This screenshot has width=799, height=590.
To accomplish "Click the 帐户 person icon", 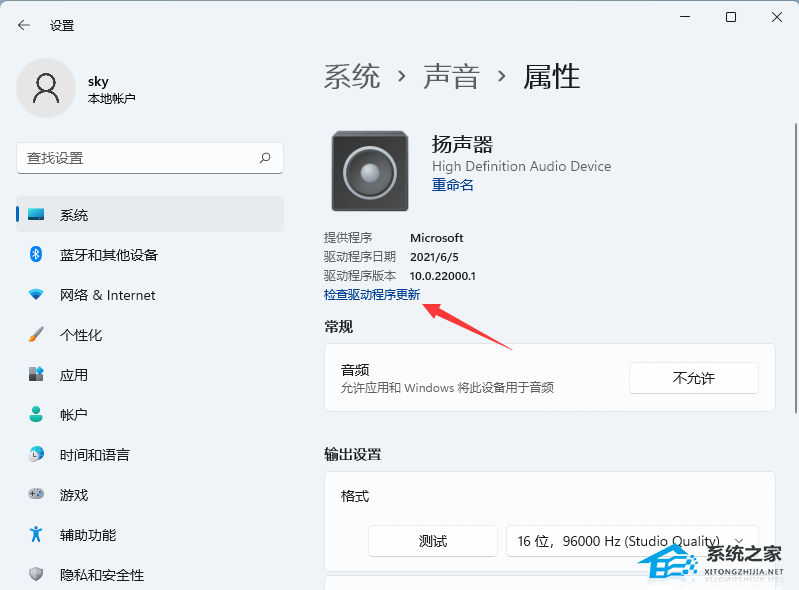I will tap(36, 414).
